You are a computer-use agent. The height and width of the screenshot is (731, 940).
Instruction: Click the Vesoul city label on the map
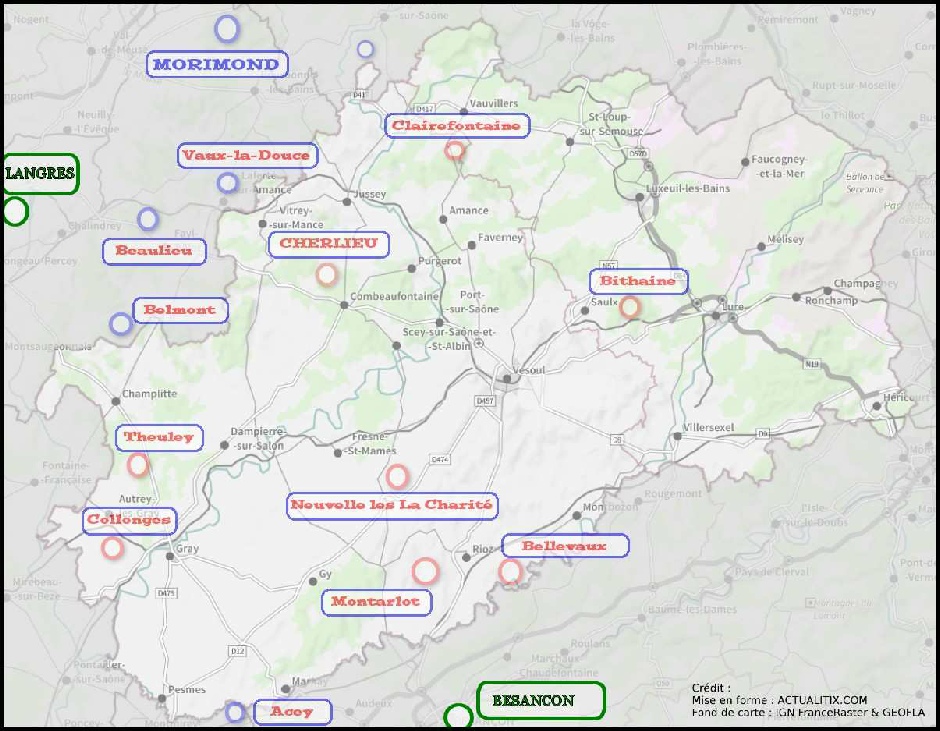coord(528,370)
